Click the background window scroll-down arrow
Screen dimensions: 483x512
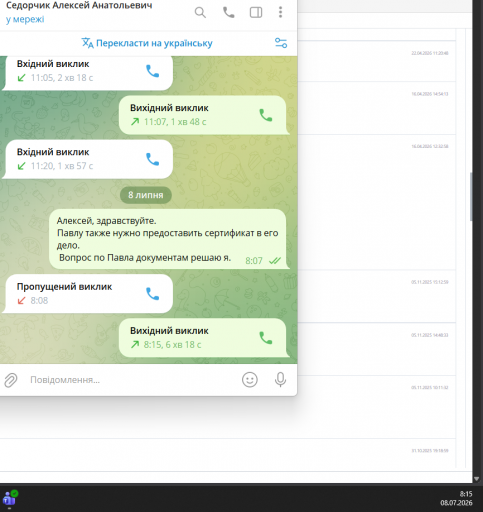click(476, 479)
